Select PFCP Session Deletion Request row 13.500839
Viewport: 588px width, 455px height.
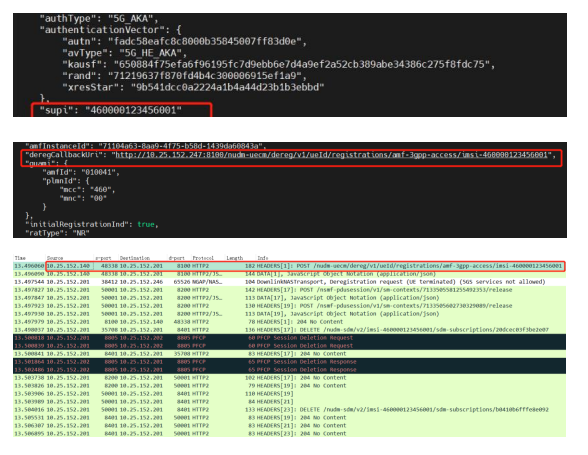click(x=290, y=345)
